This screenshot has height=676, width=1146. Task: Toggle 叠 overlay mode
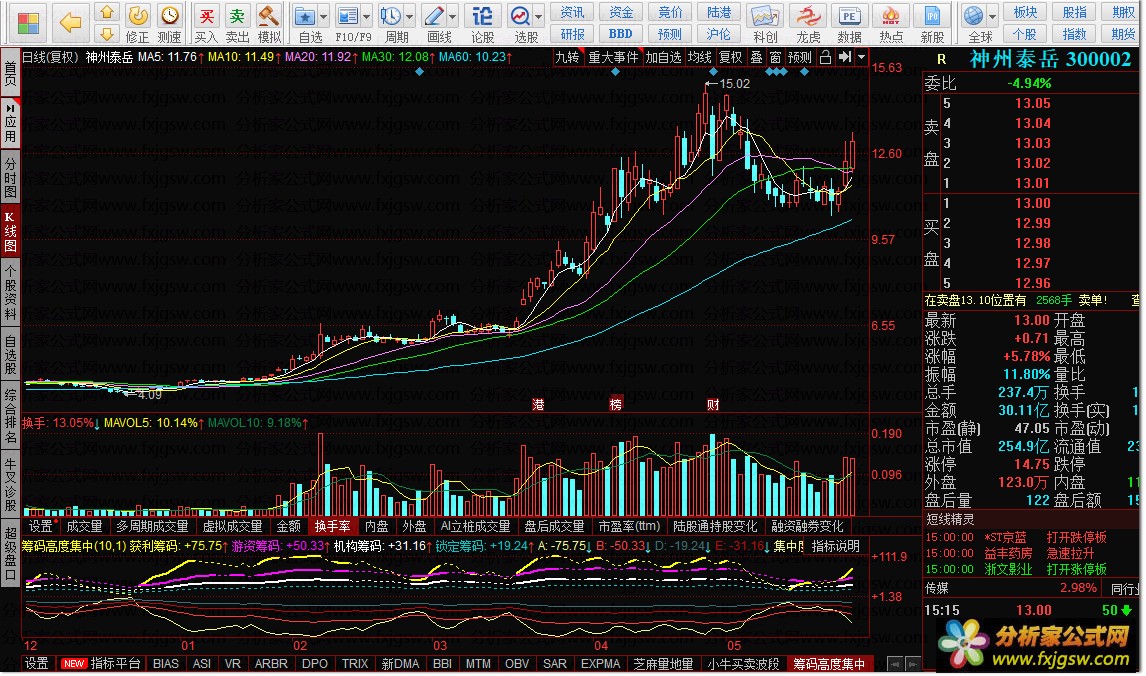tap(756, 57)
